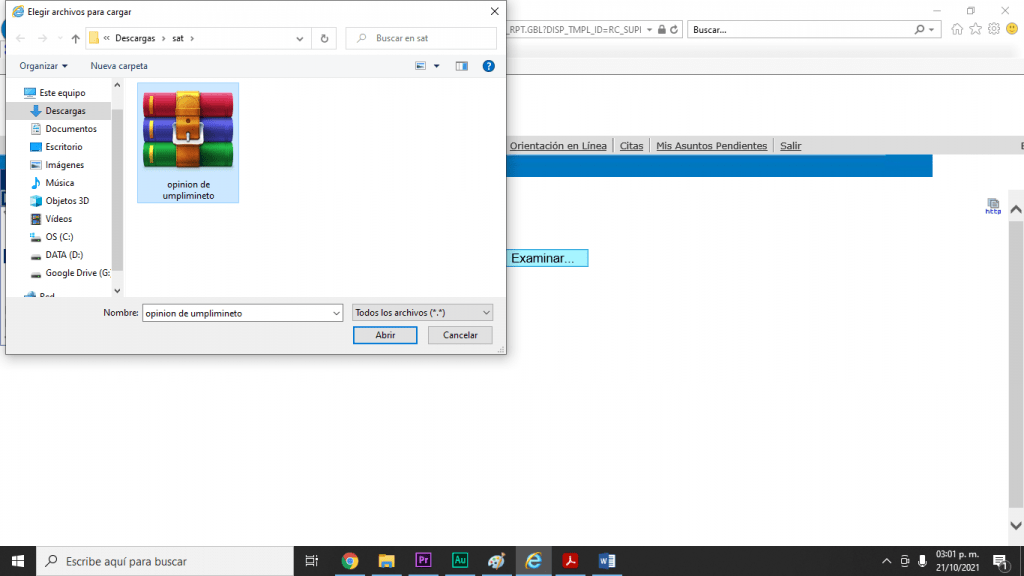Open the Citas link

(632, 146)
